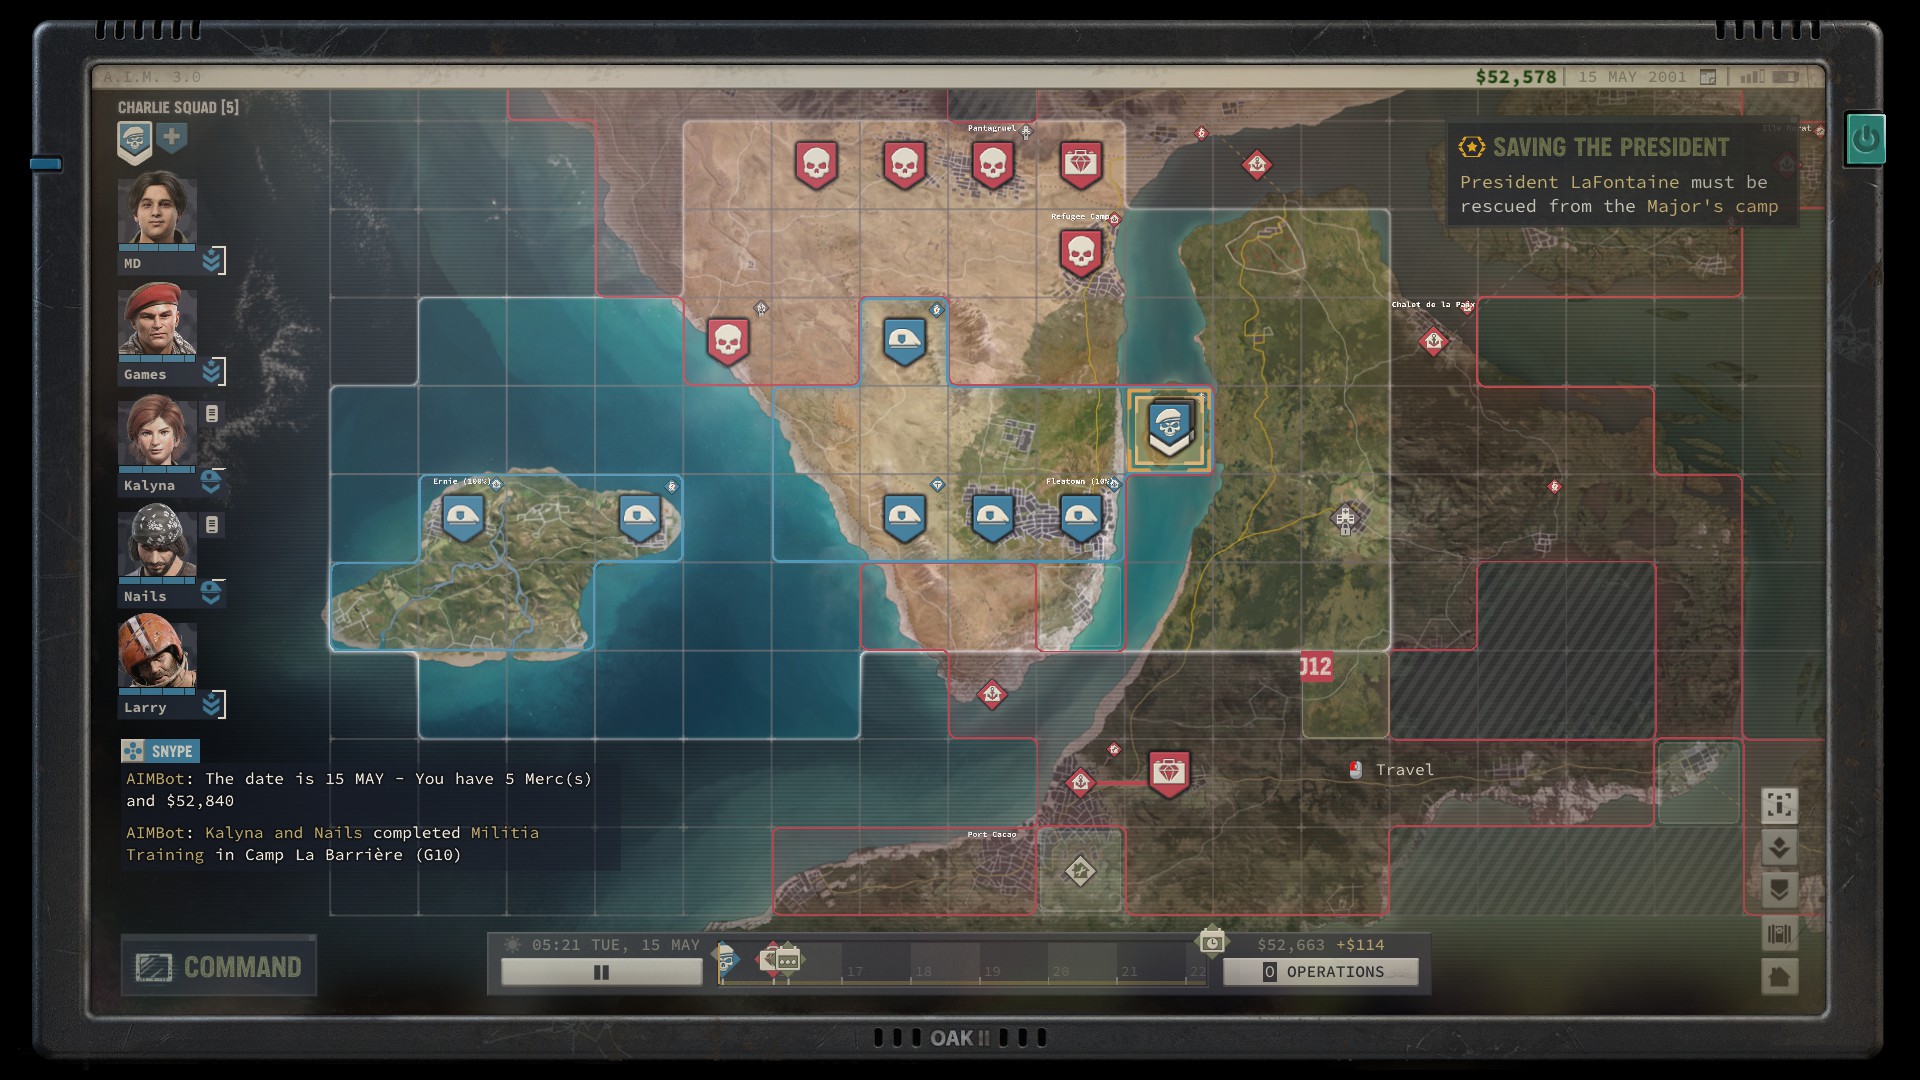Viewport: 1920px width, 1080px height.
Task: Click the east Ernie island militia icon
Action: pyautogui.click(x=640, y=518)
